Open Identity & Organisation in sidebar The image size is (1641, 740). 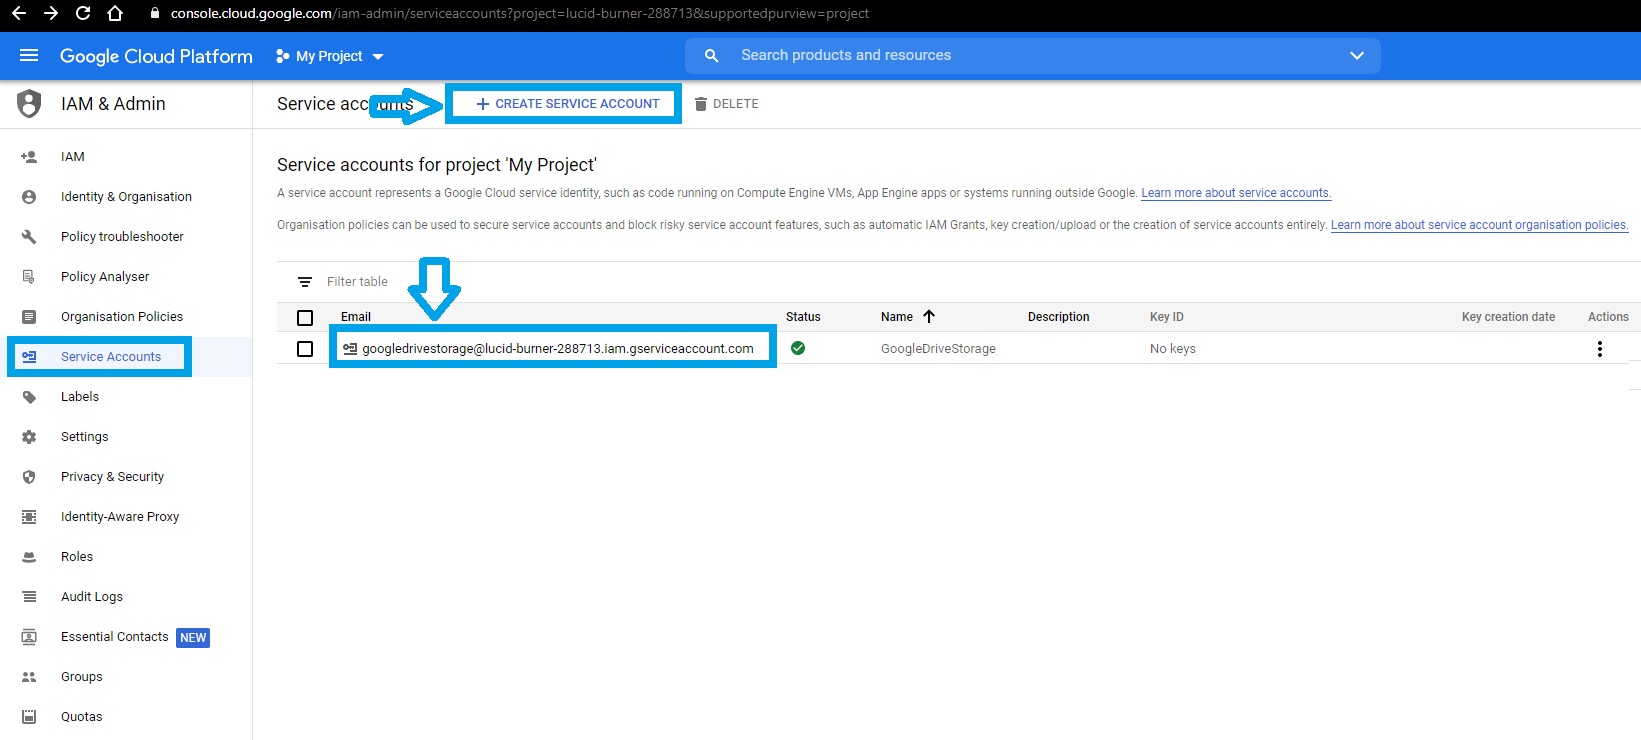click(x=126, y=197)
